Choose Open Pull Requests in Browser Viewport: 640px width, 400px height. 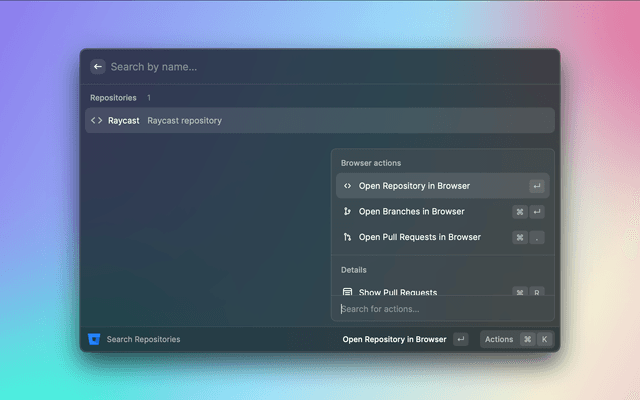[x=419, y=238]
